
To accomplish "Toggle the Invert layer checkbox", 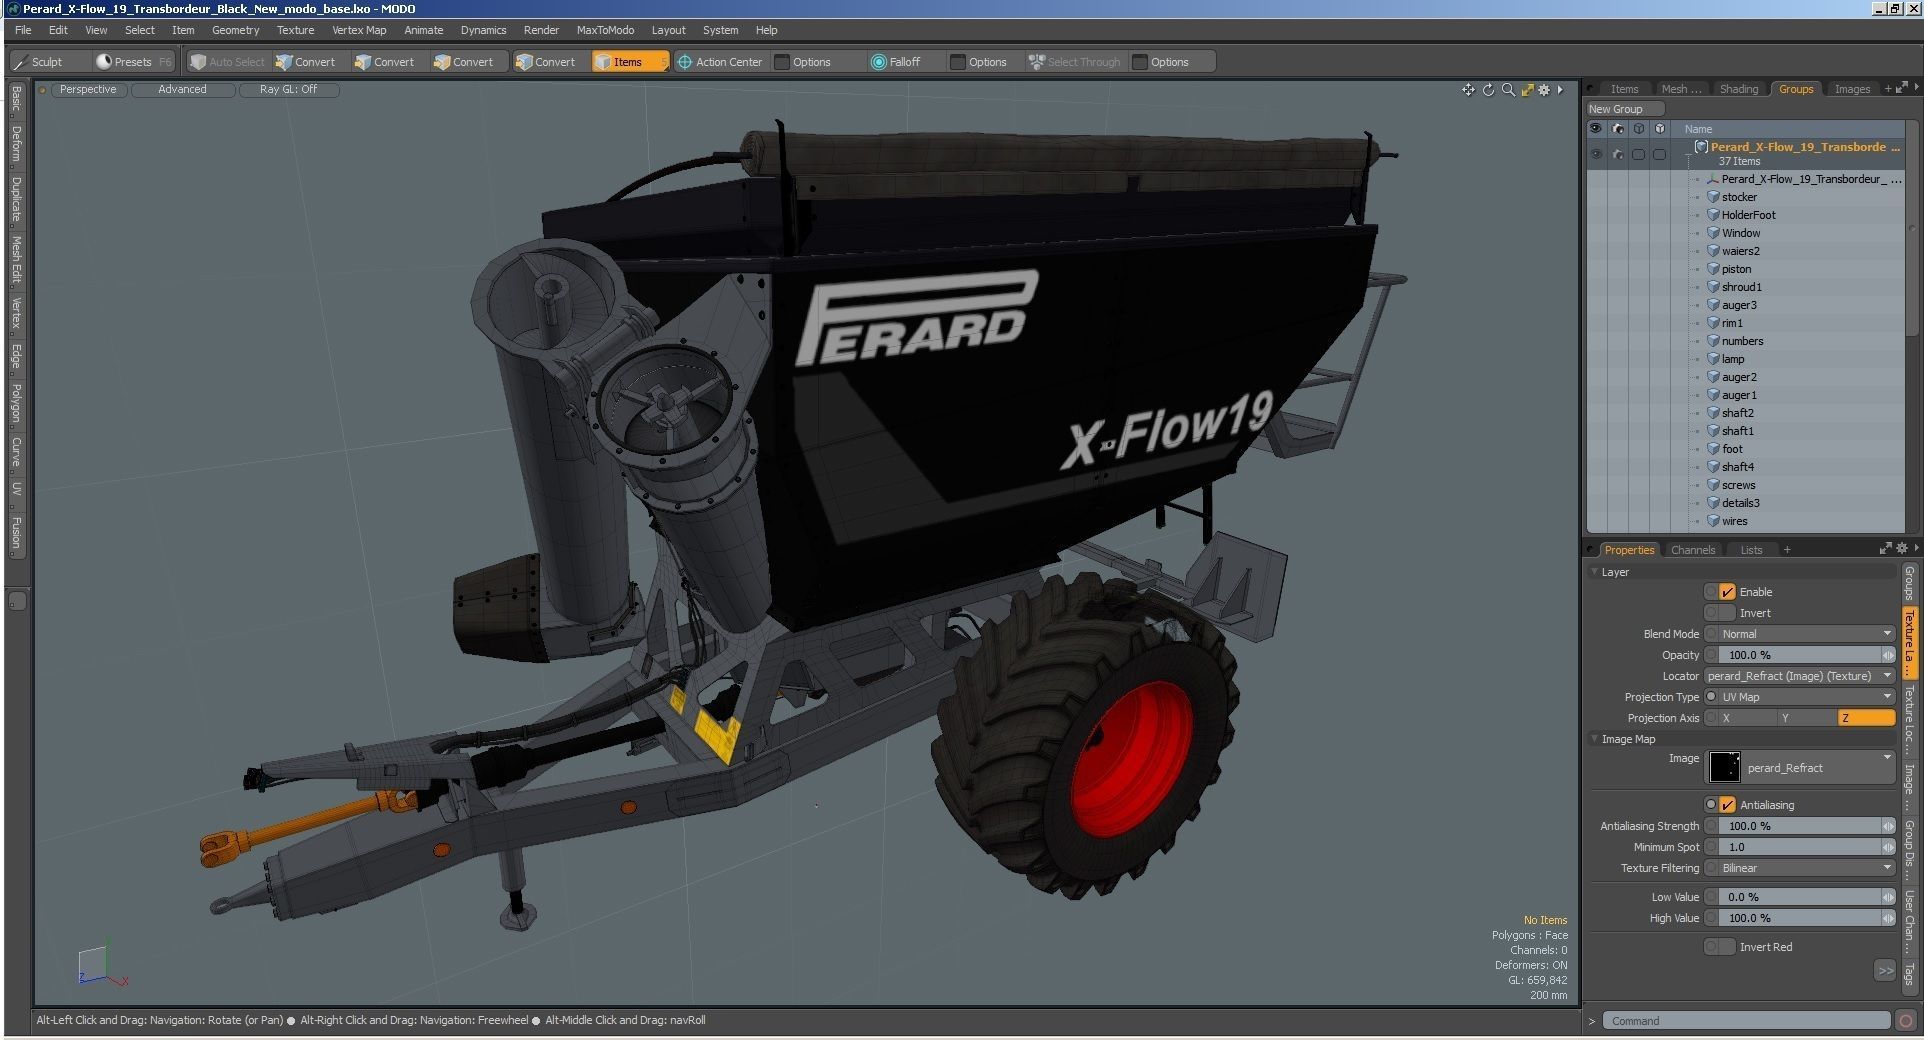I will click(1727, 613).
